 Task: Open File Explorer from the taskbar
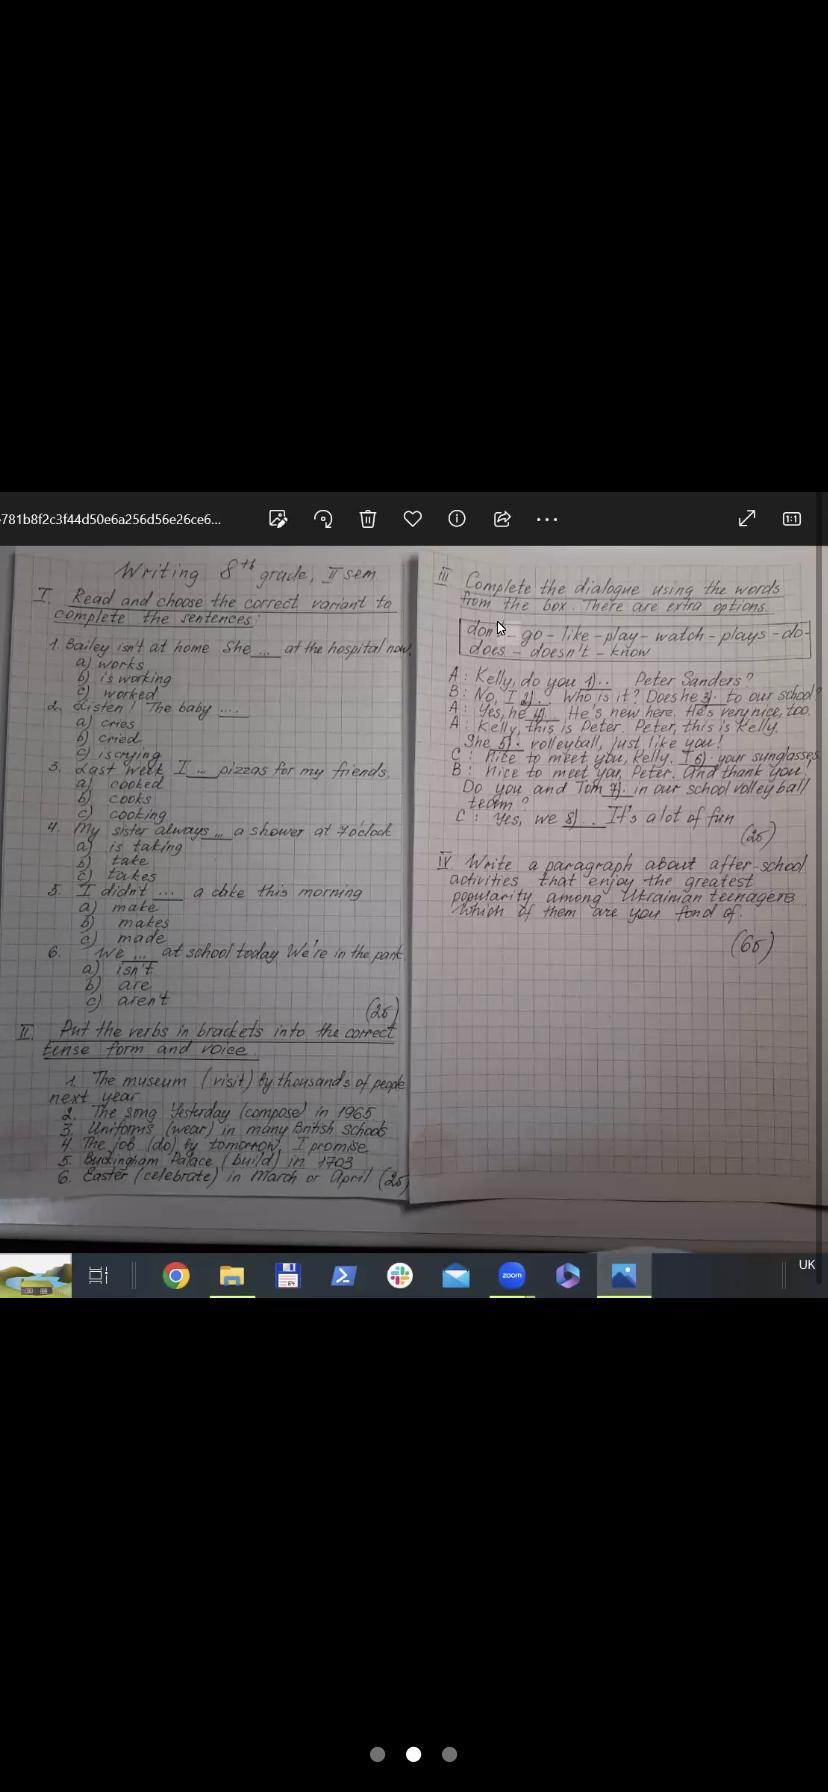[232, 1276]
